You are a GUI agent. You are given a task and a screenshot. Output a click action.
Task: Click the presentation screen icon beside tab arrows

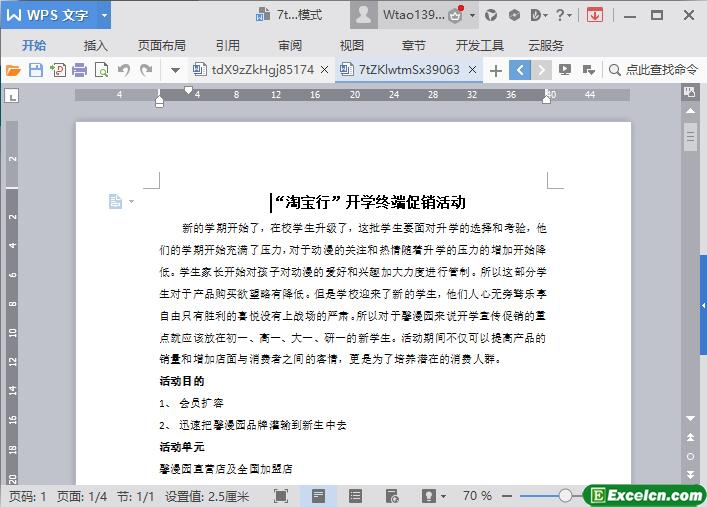(565, 70)
